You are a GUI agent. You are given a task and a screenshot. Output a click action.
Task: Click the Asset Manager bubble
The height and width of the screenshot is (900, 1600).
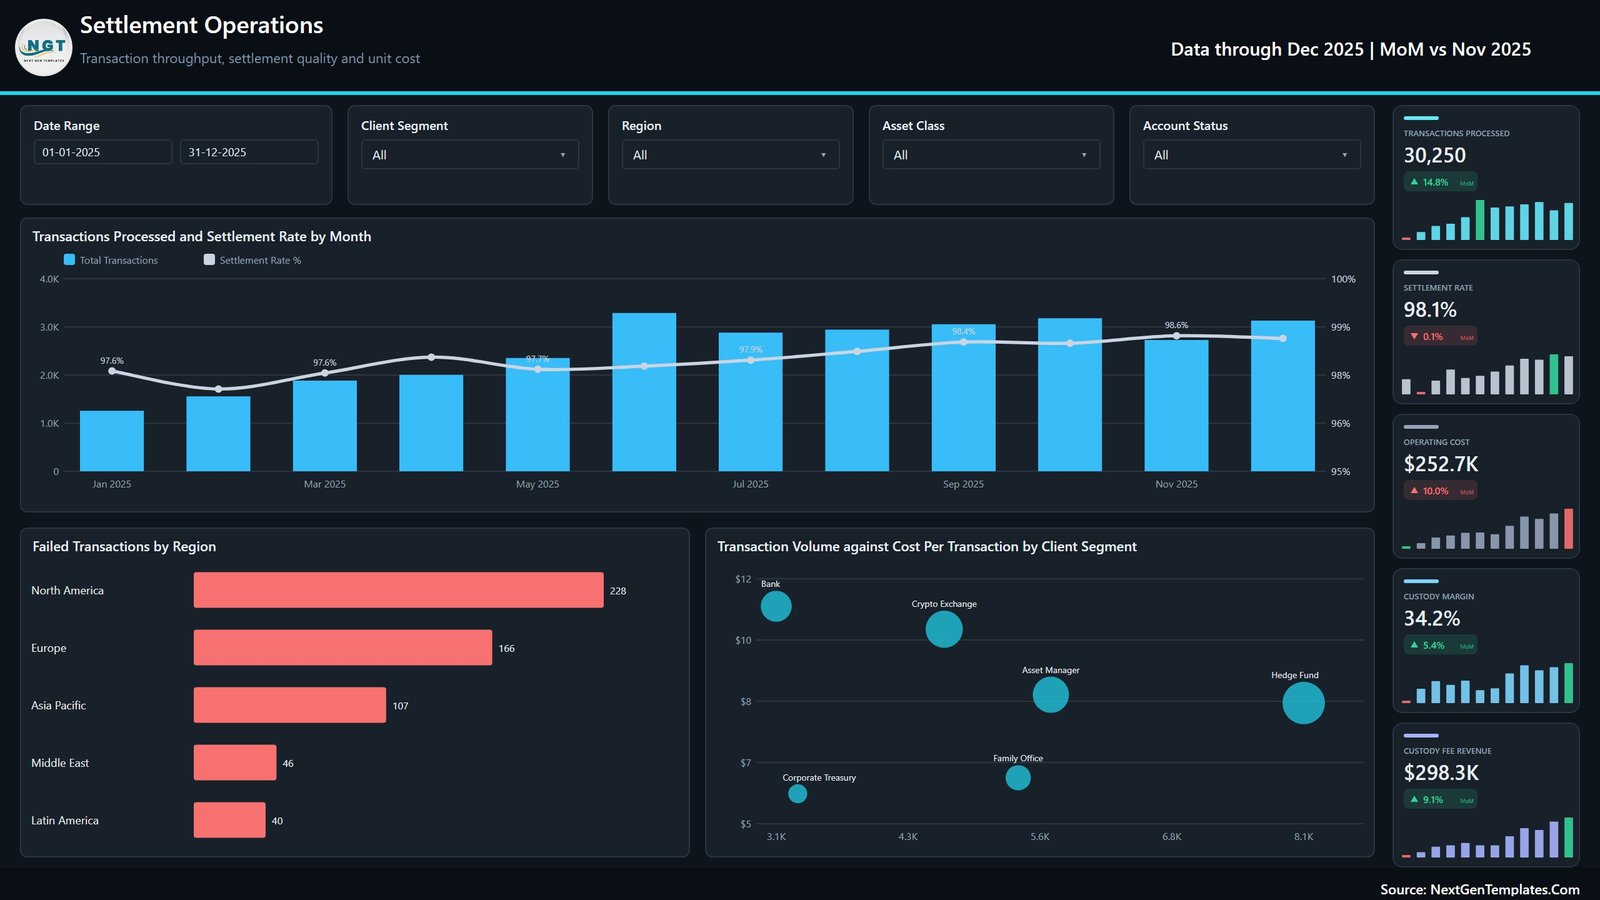[x=1050, y=694]
